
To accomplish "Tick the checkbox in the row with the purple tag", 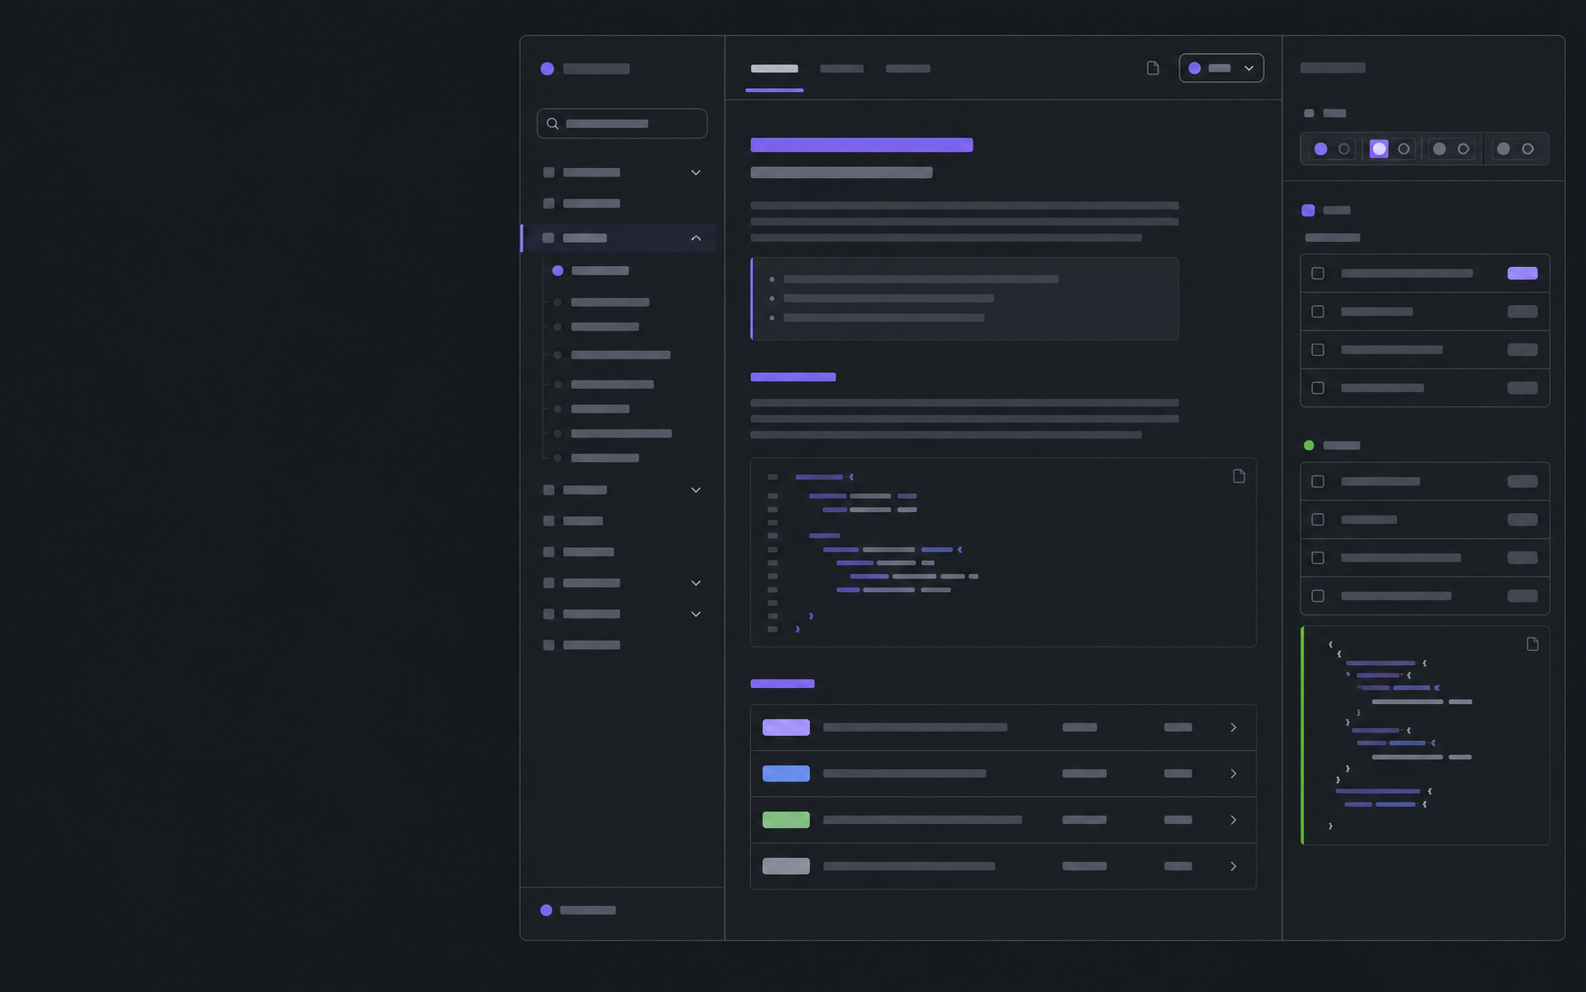I will pos(1318,273).
